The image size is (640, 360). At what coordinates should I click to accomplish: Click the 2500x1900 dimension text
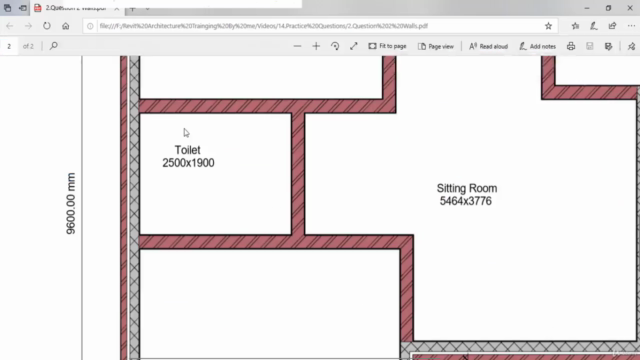188,163
